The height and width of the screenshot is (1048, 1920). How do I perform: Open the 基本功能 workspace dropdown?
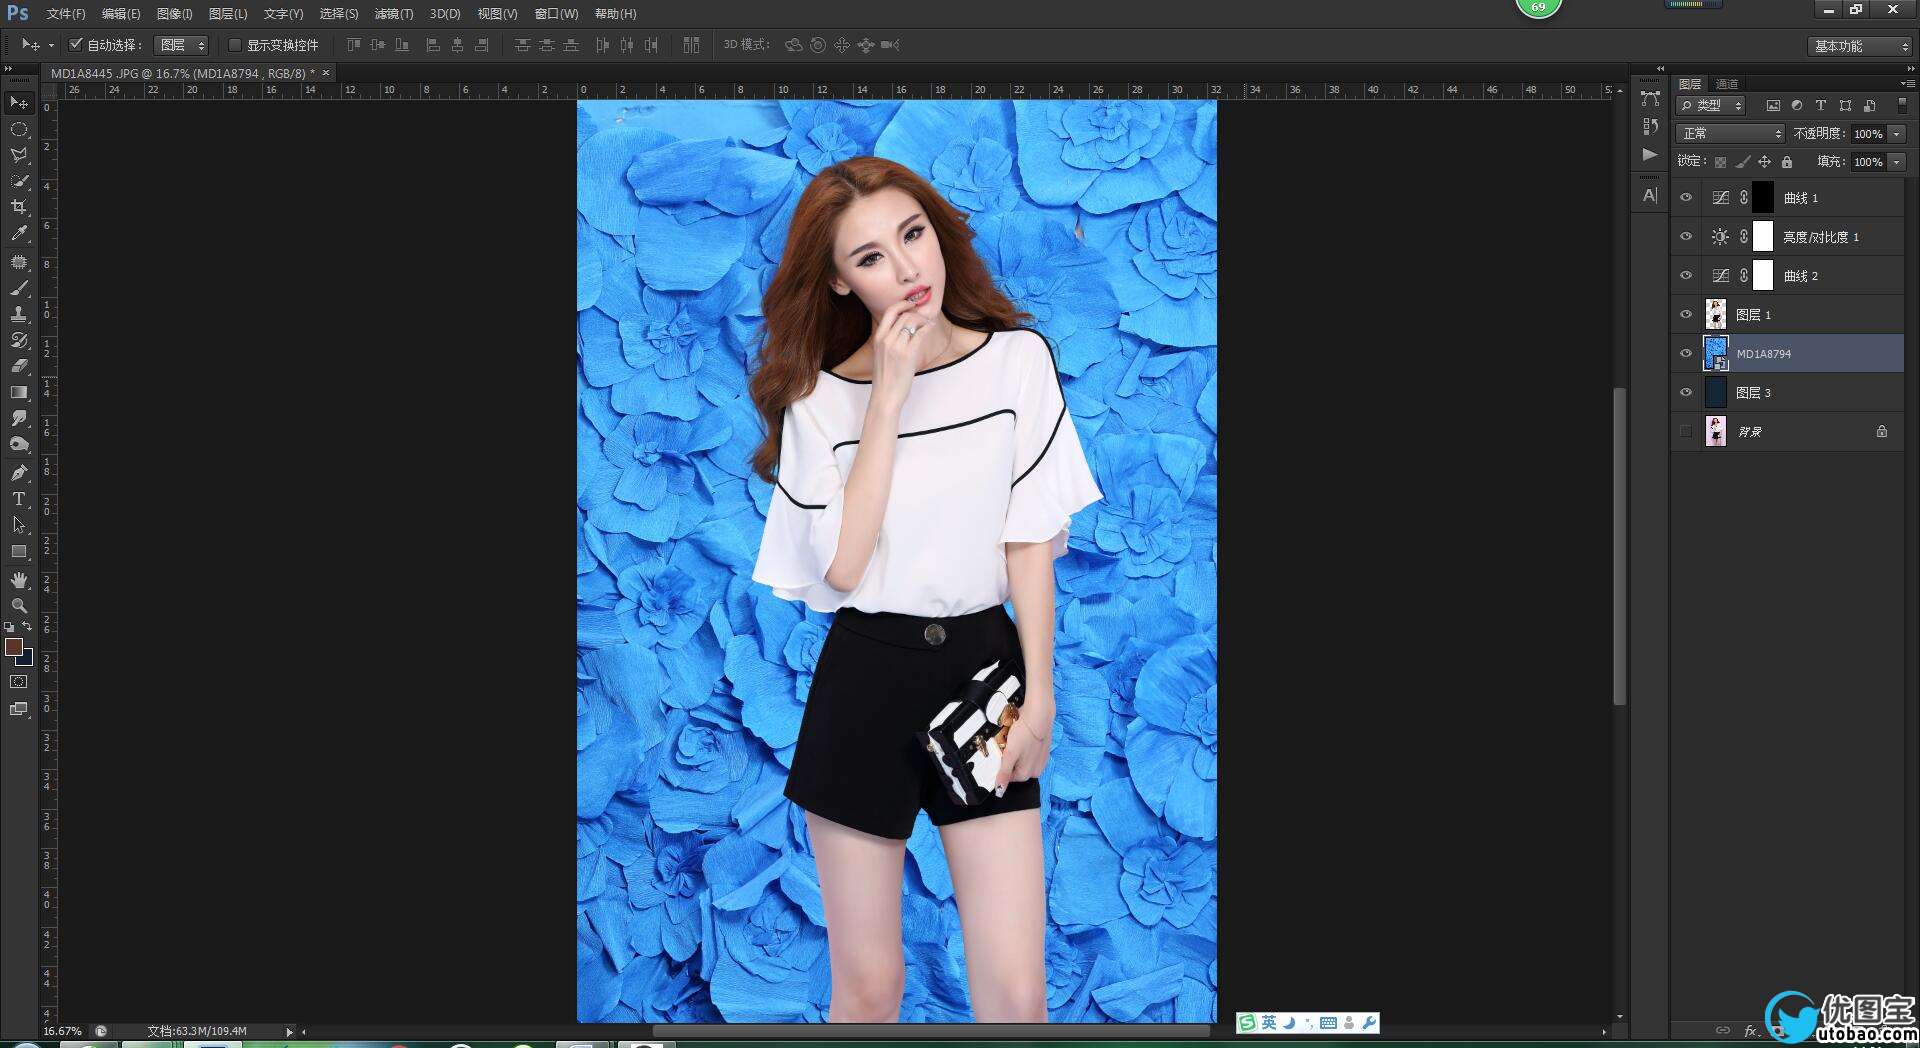(x=1860, y=46)
